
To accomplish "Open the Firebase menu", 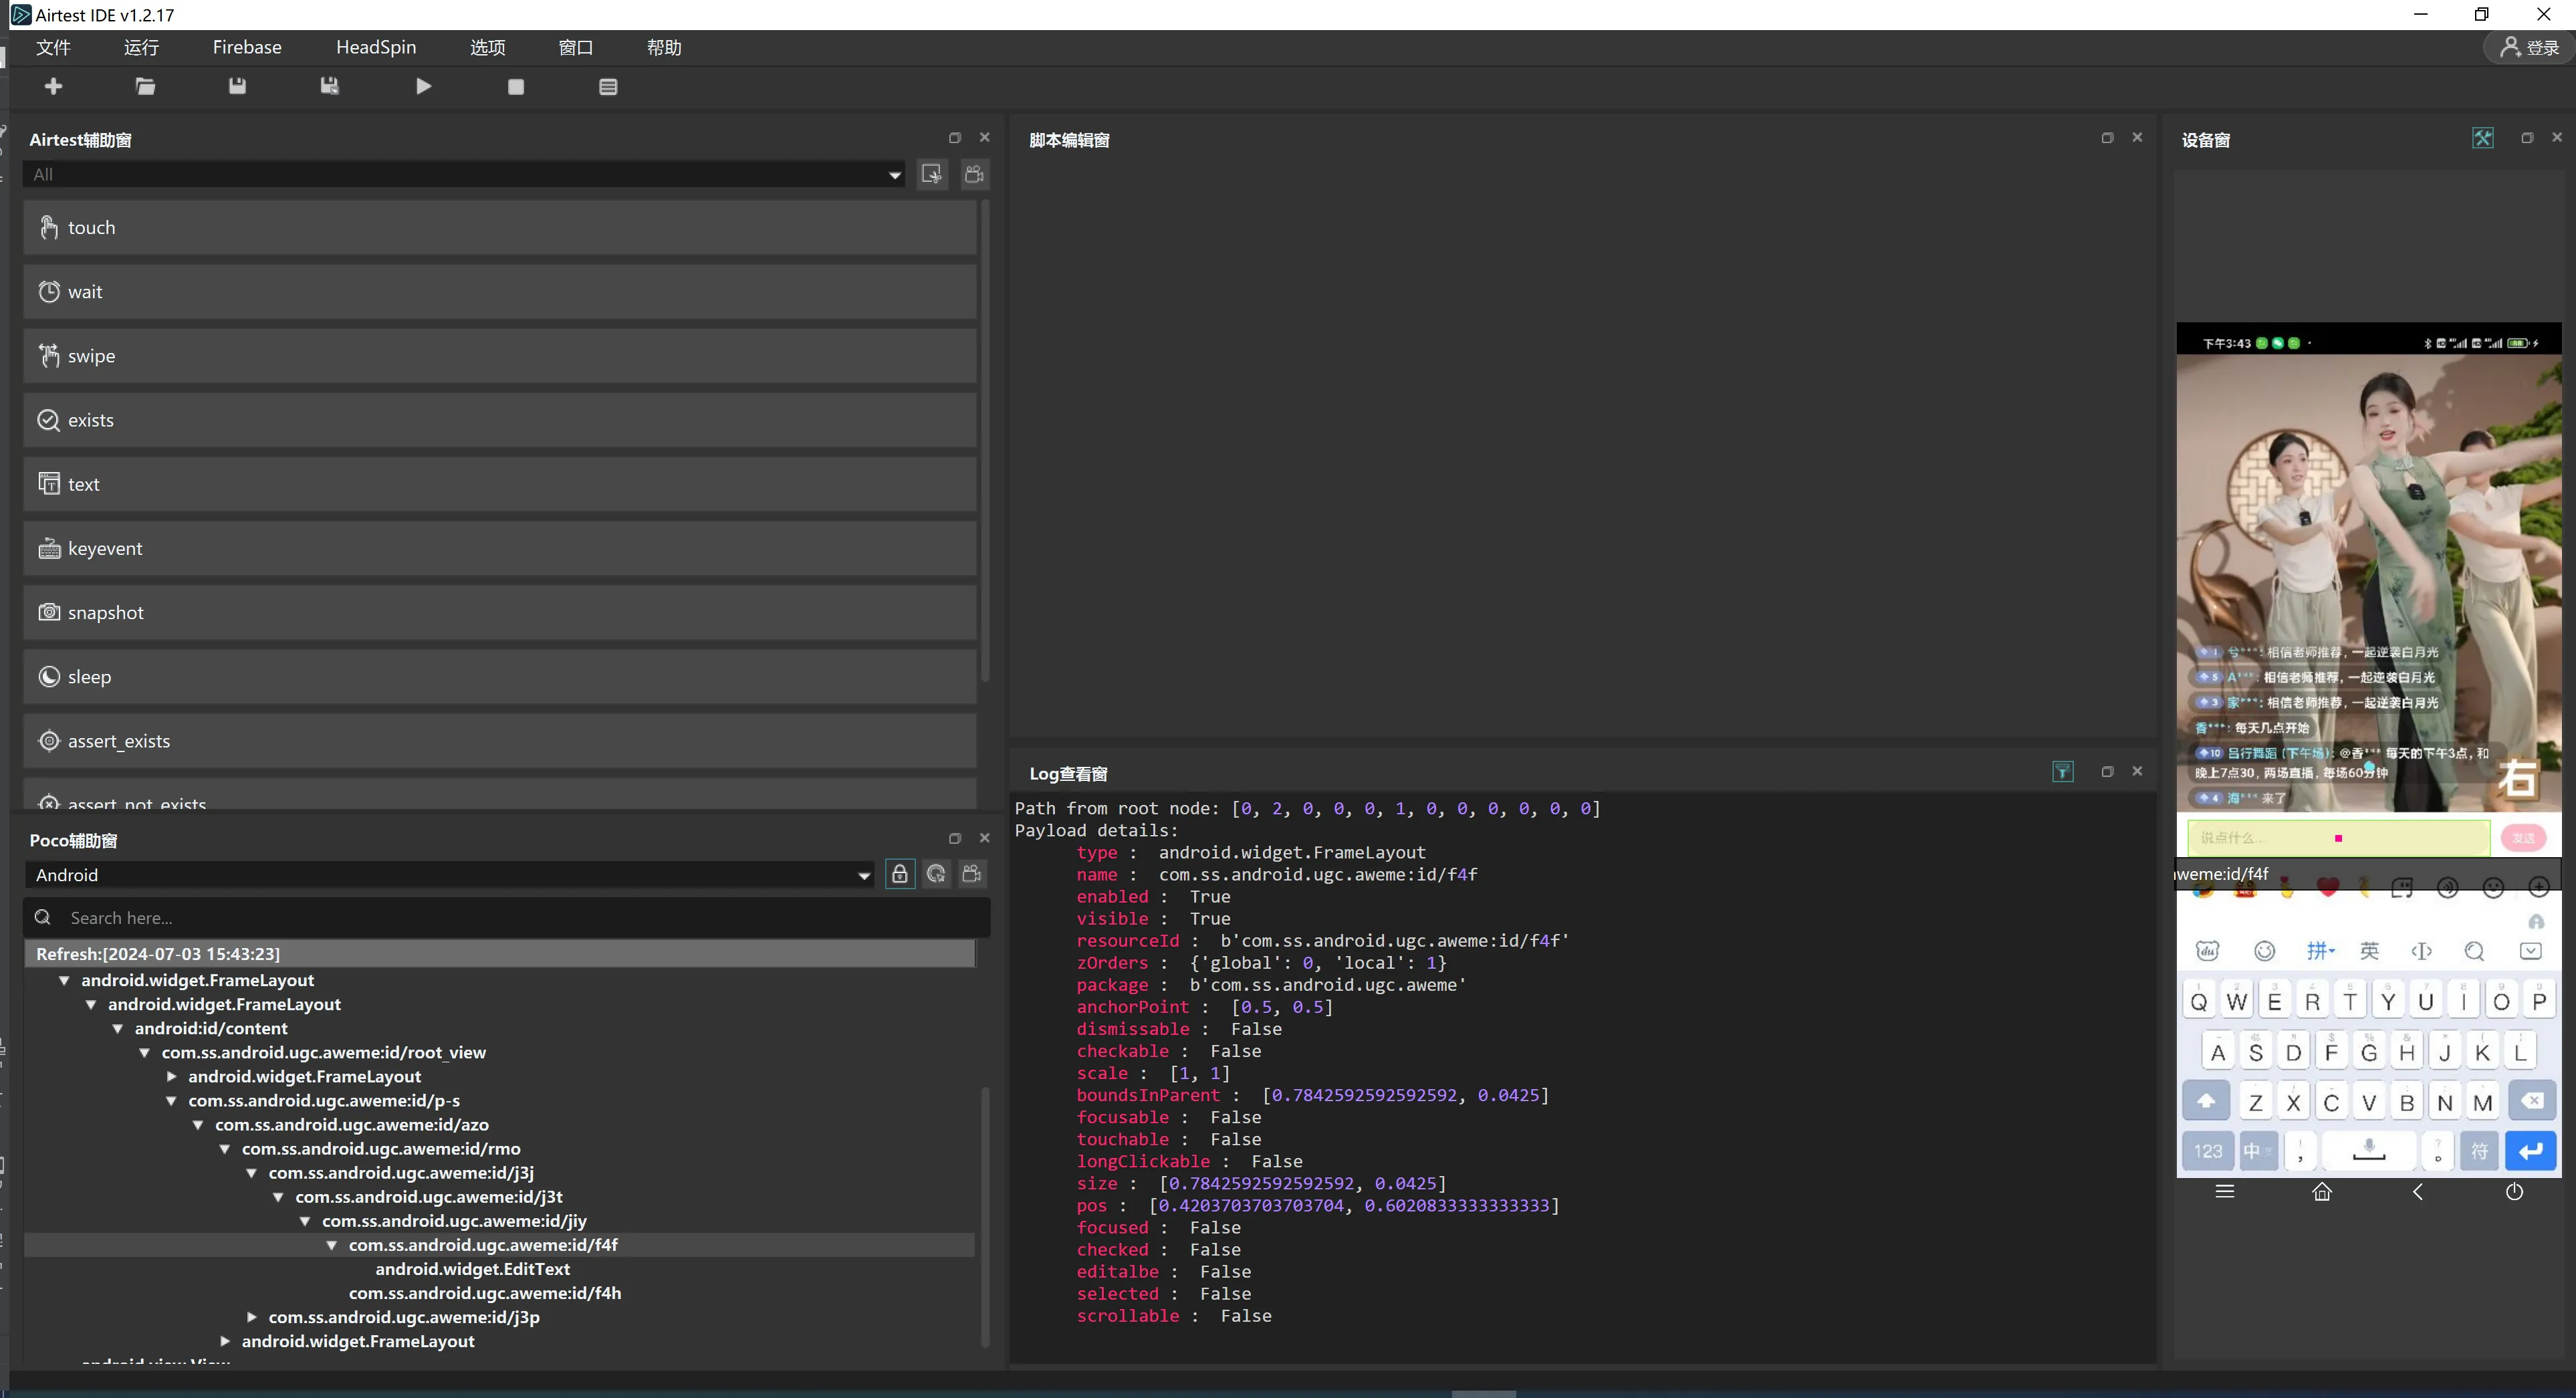I will click(x=247, y=47).
